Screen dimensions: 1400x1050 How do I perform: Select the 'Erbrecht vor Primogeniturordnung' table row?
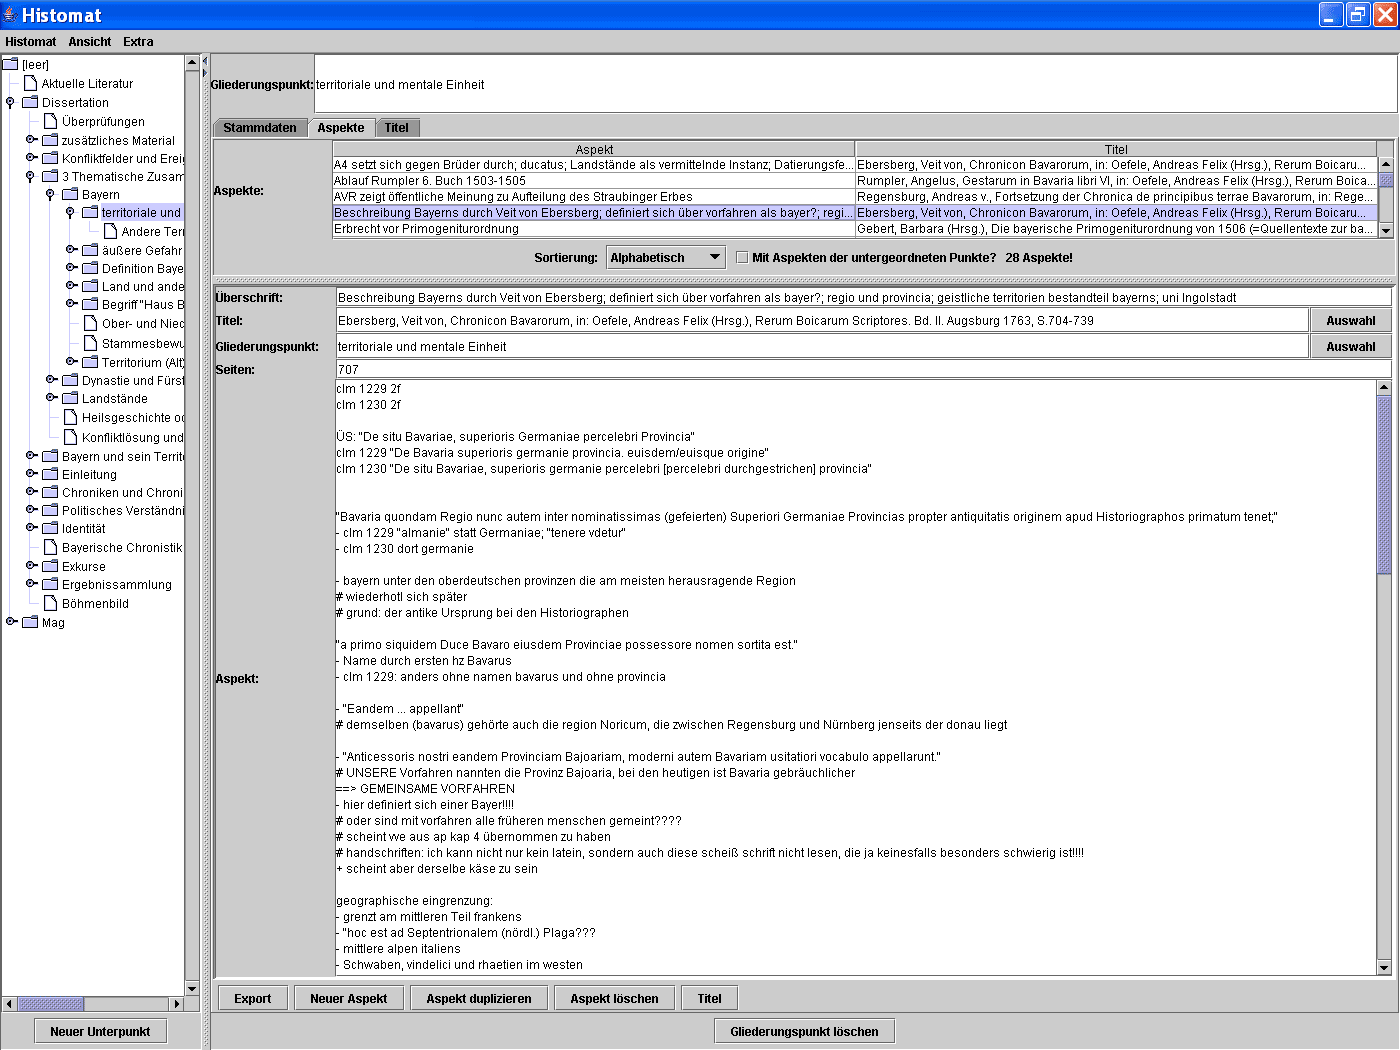593,229
